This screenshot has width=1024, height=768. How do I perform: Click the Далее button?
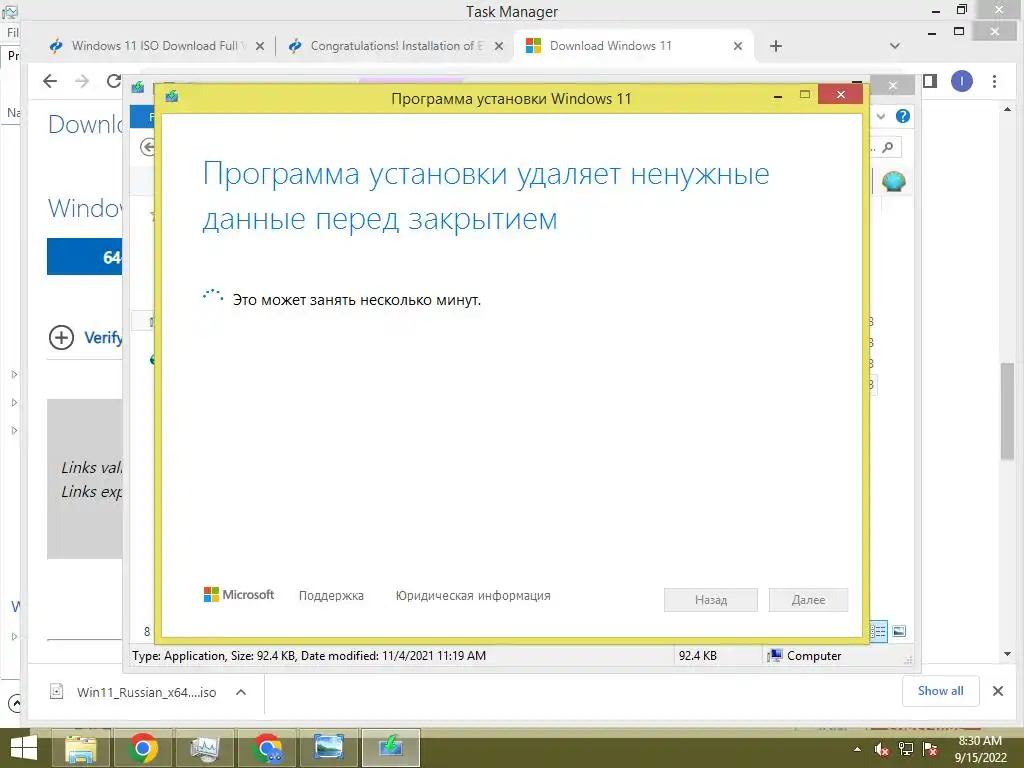(x=808, y=600)
